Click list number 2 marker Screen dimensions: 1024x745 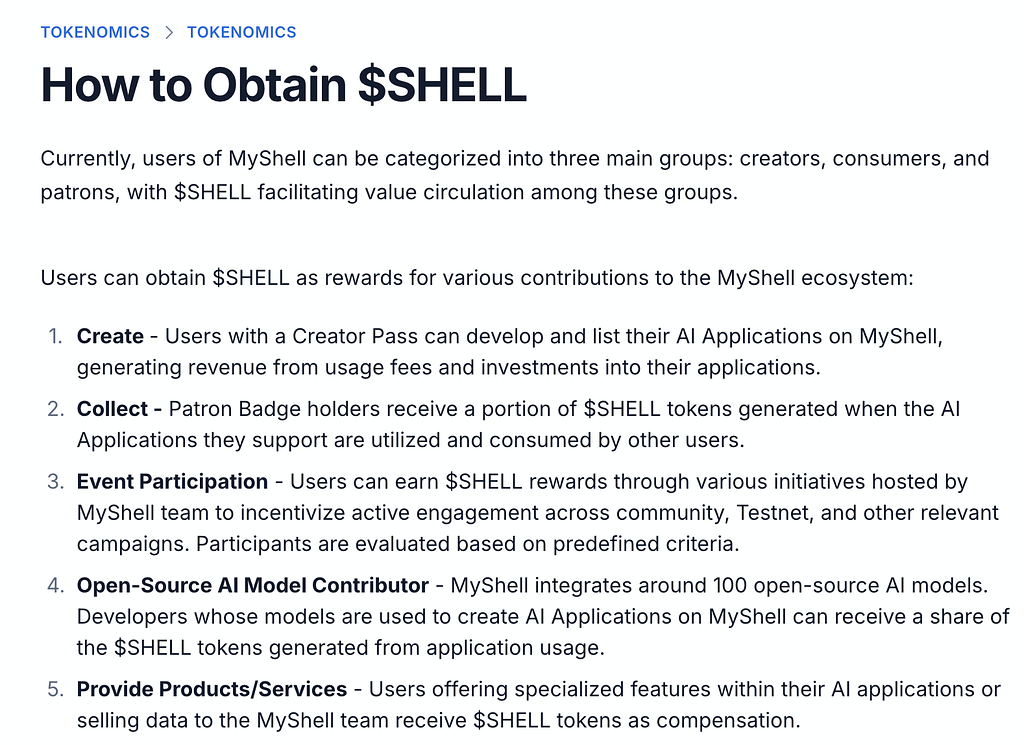(x=56, y=409)
